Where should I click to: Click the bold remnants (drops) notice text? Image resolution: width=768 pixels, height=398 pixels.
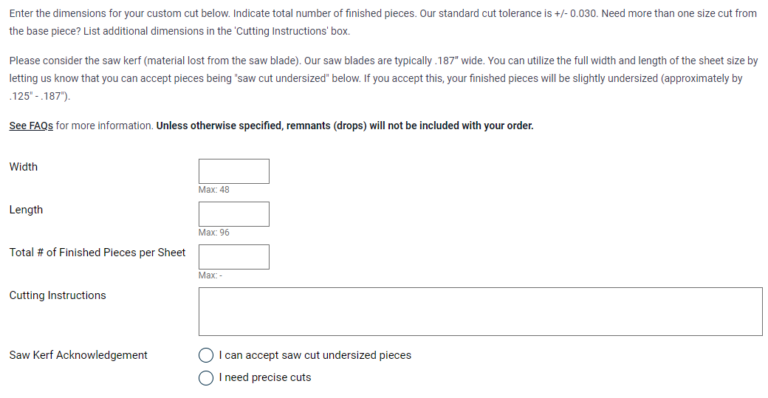coord(345,125)
